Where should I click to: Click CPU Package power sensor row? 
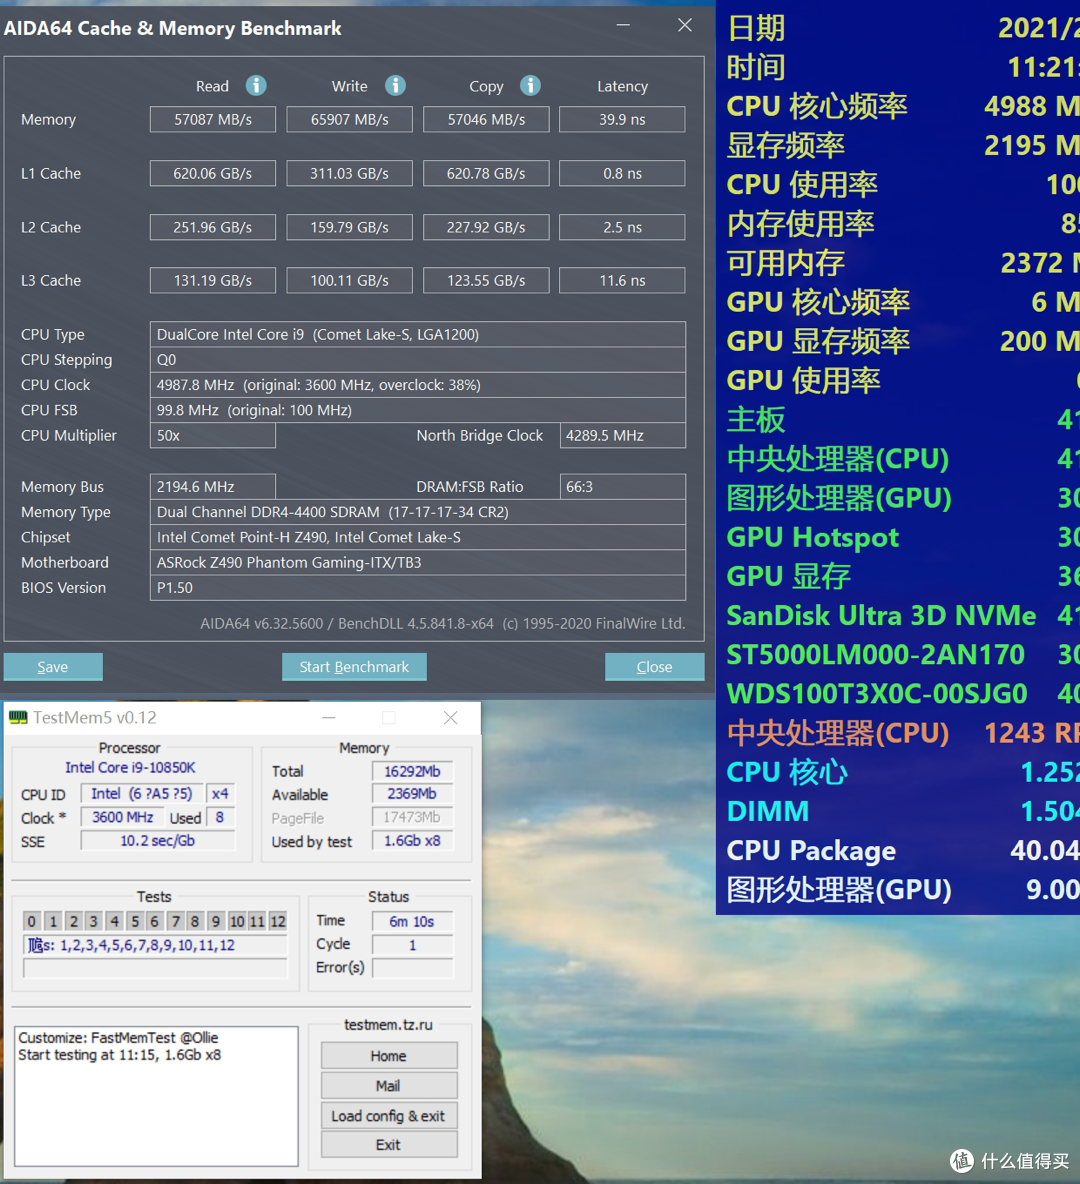tap(903, 850)
